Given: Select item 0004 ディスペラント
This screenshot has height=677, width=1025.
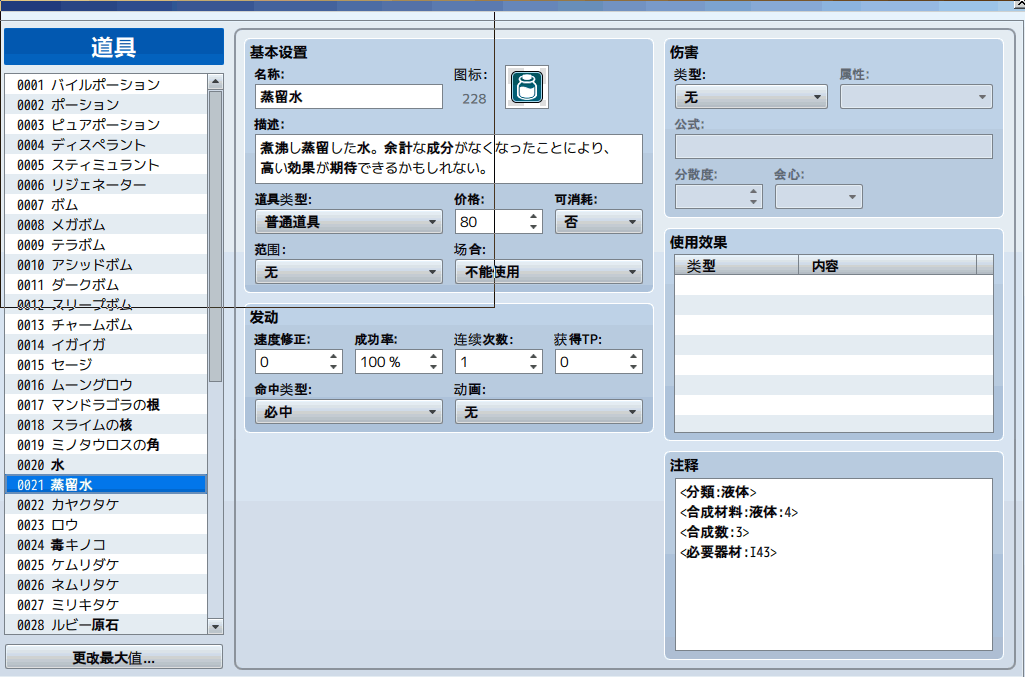Looking at the screenshot, I should pyautogui.click(x=106, y=145).
